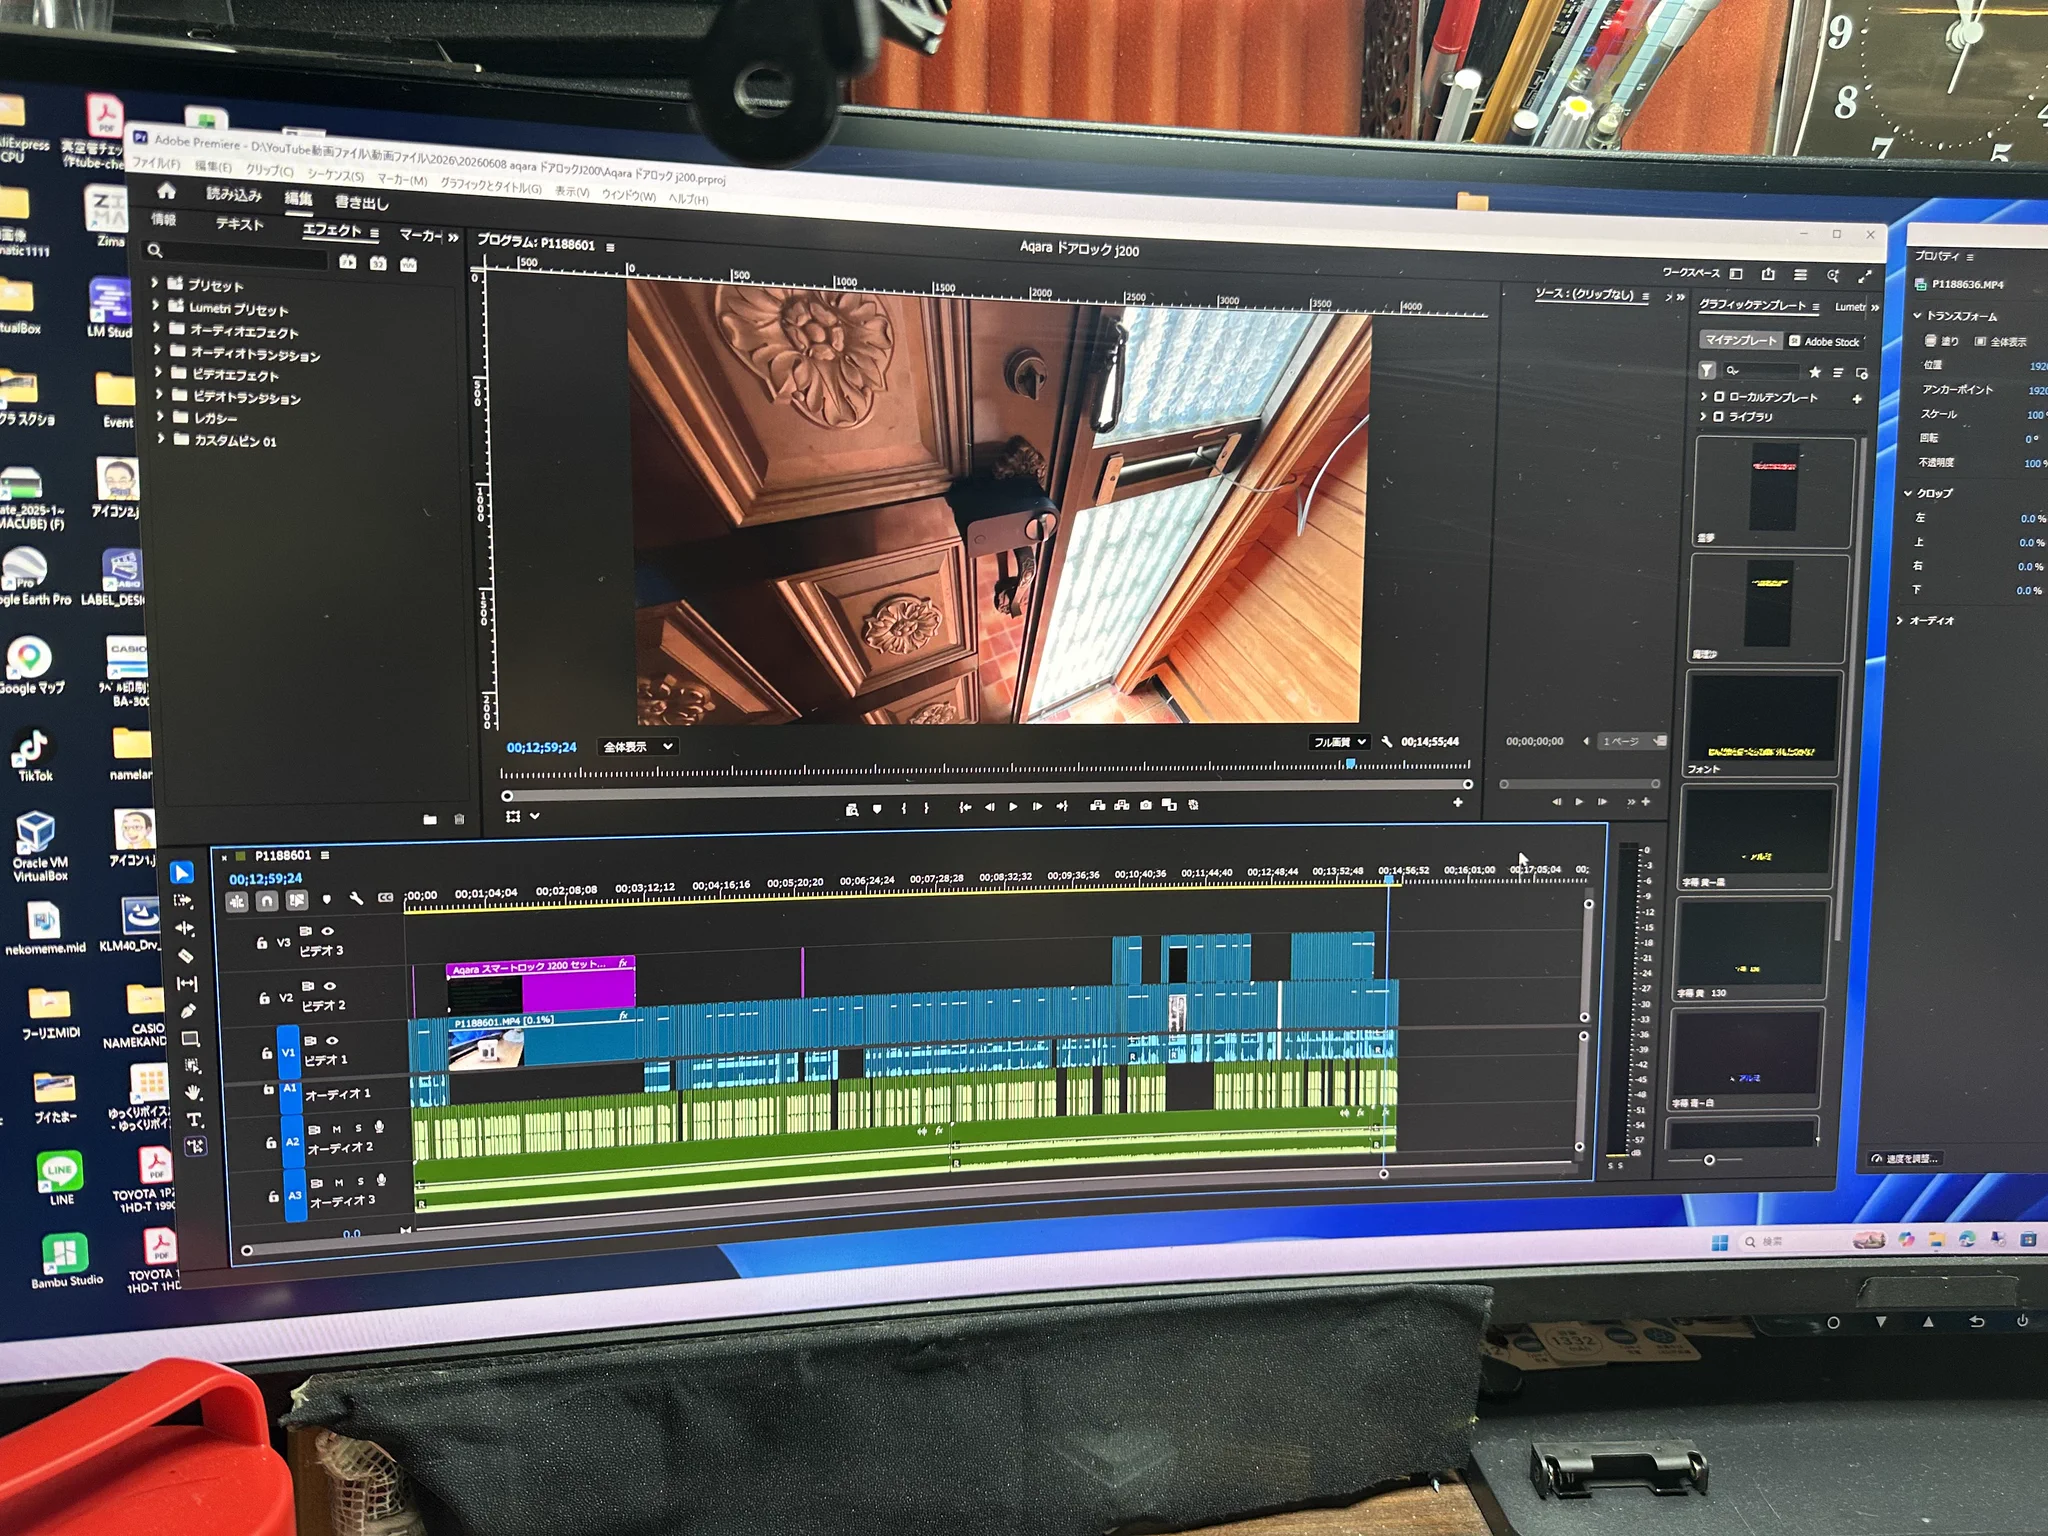Select the Rectangle tool

point(191,1039)
